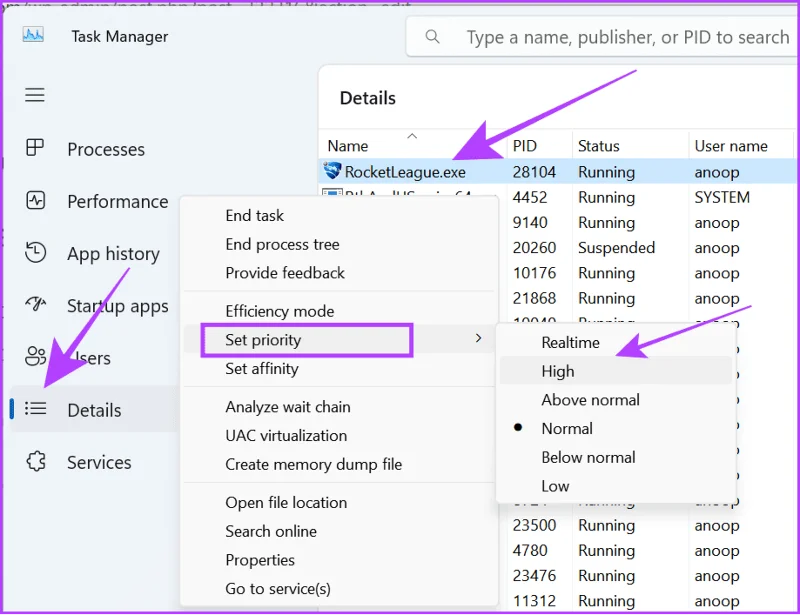Click PID 10176 cell
This screenshot has width=800, height=615.
click(x=534, y=273)
